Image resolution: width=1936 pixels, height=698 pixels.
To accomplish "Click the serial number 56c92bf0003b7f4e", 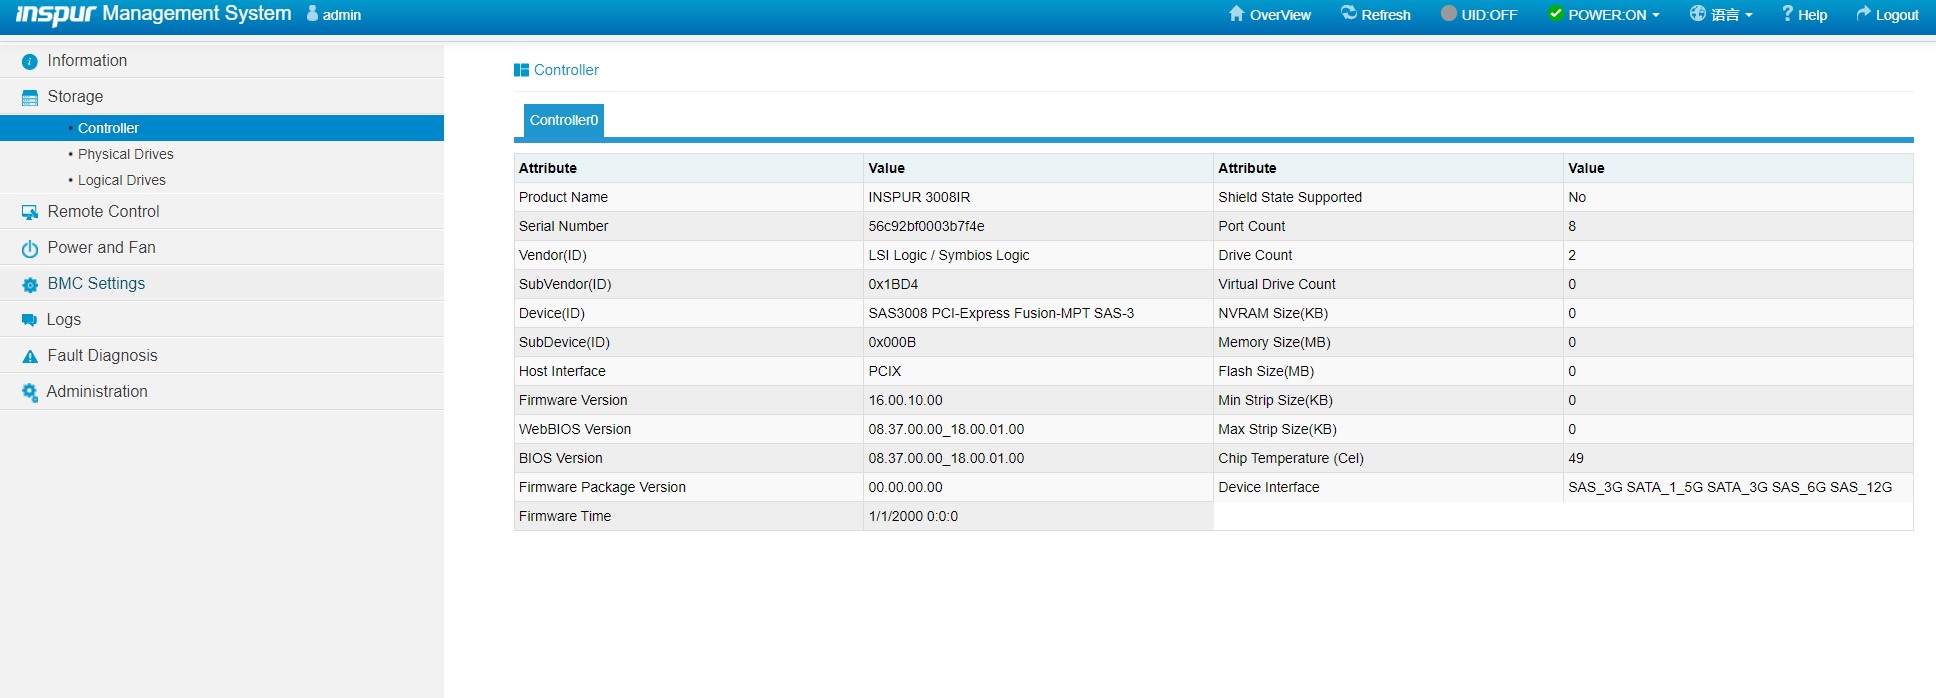I will click(926, 226).
